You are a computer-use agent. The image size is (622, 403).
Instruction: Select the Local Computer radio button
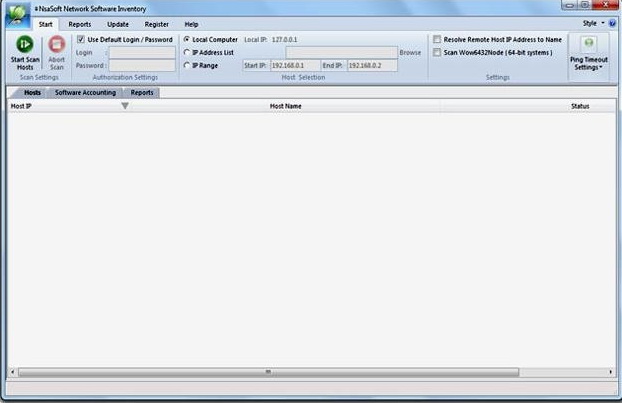(x=187, y=39)
